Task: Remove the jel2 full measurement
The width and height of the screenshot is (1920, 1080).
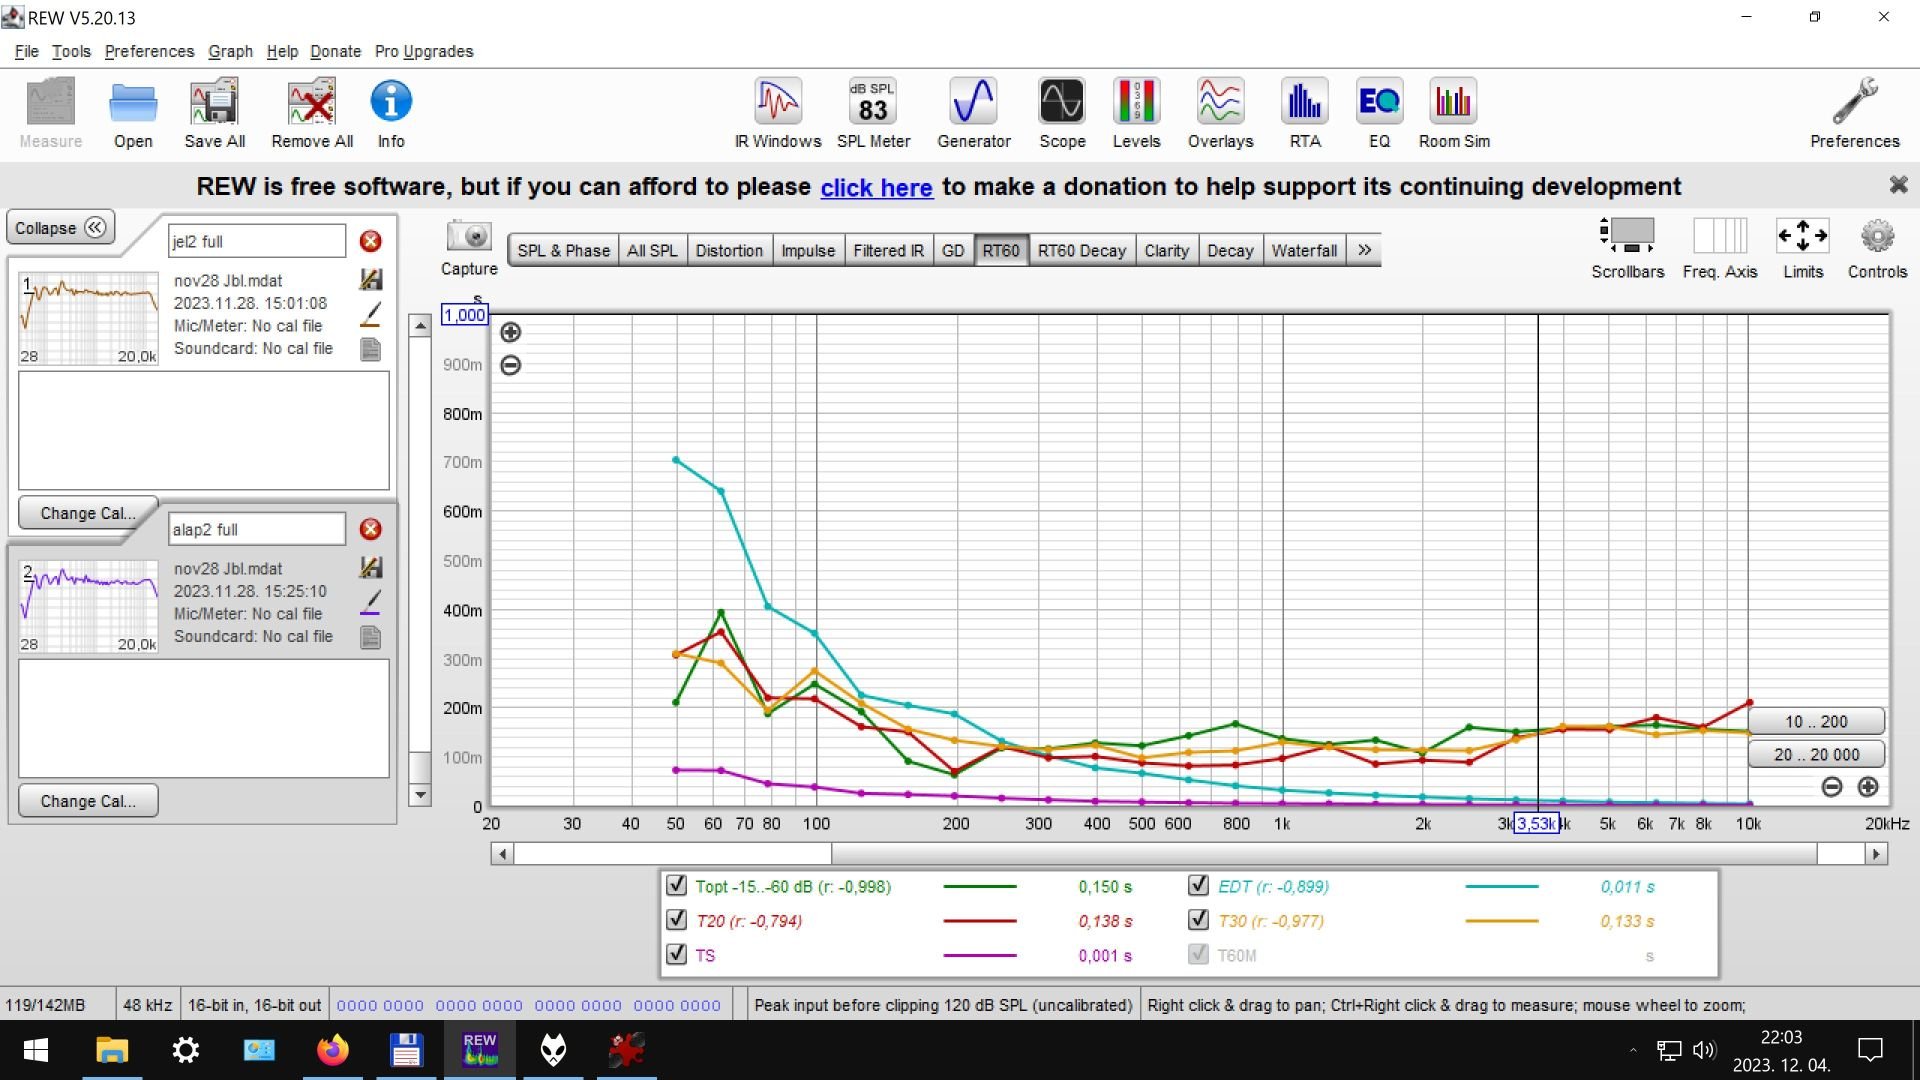Action: (x=370, y=241)
